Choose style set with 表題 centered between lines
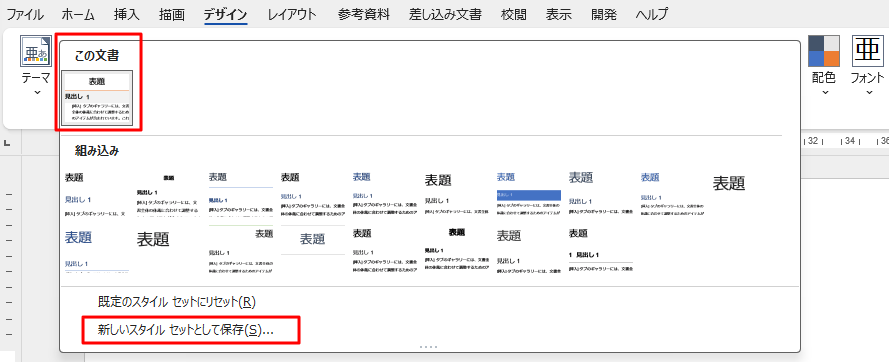Viewport: 889px width, 362px height. (312, 250)
